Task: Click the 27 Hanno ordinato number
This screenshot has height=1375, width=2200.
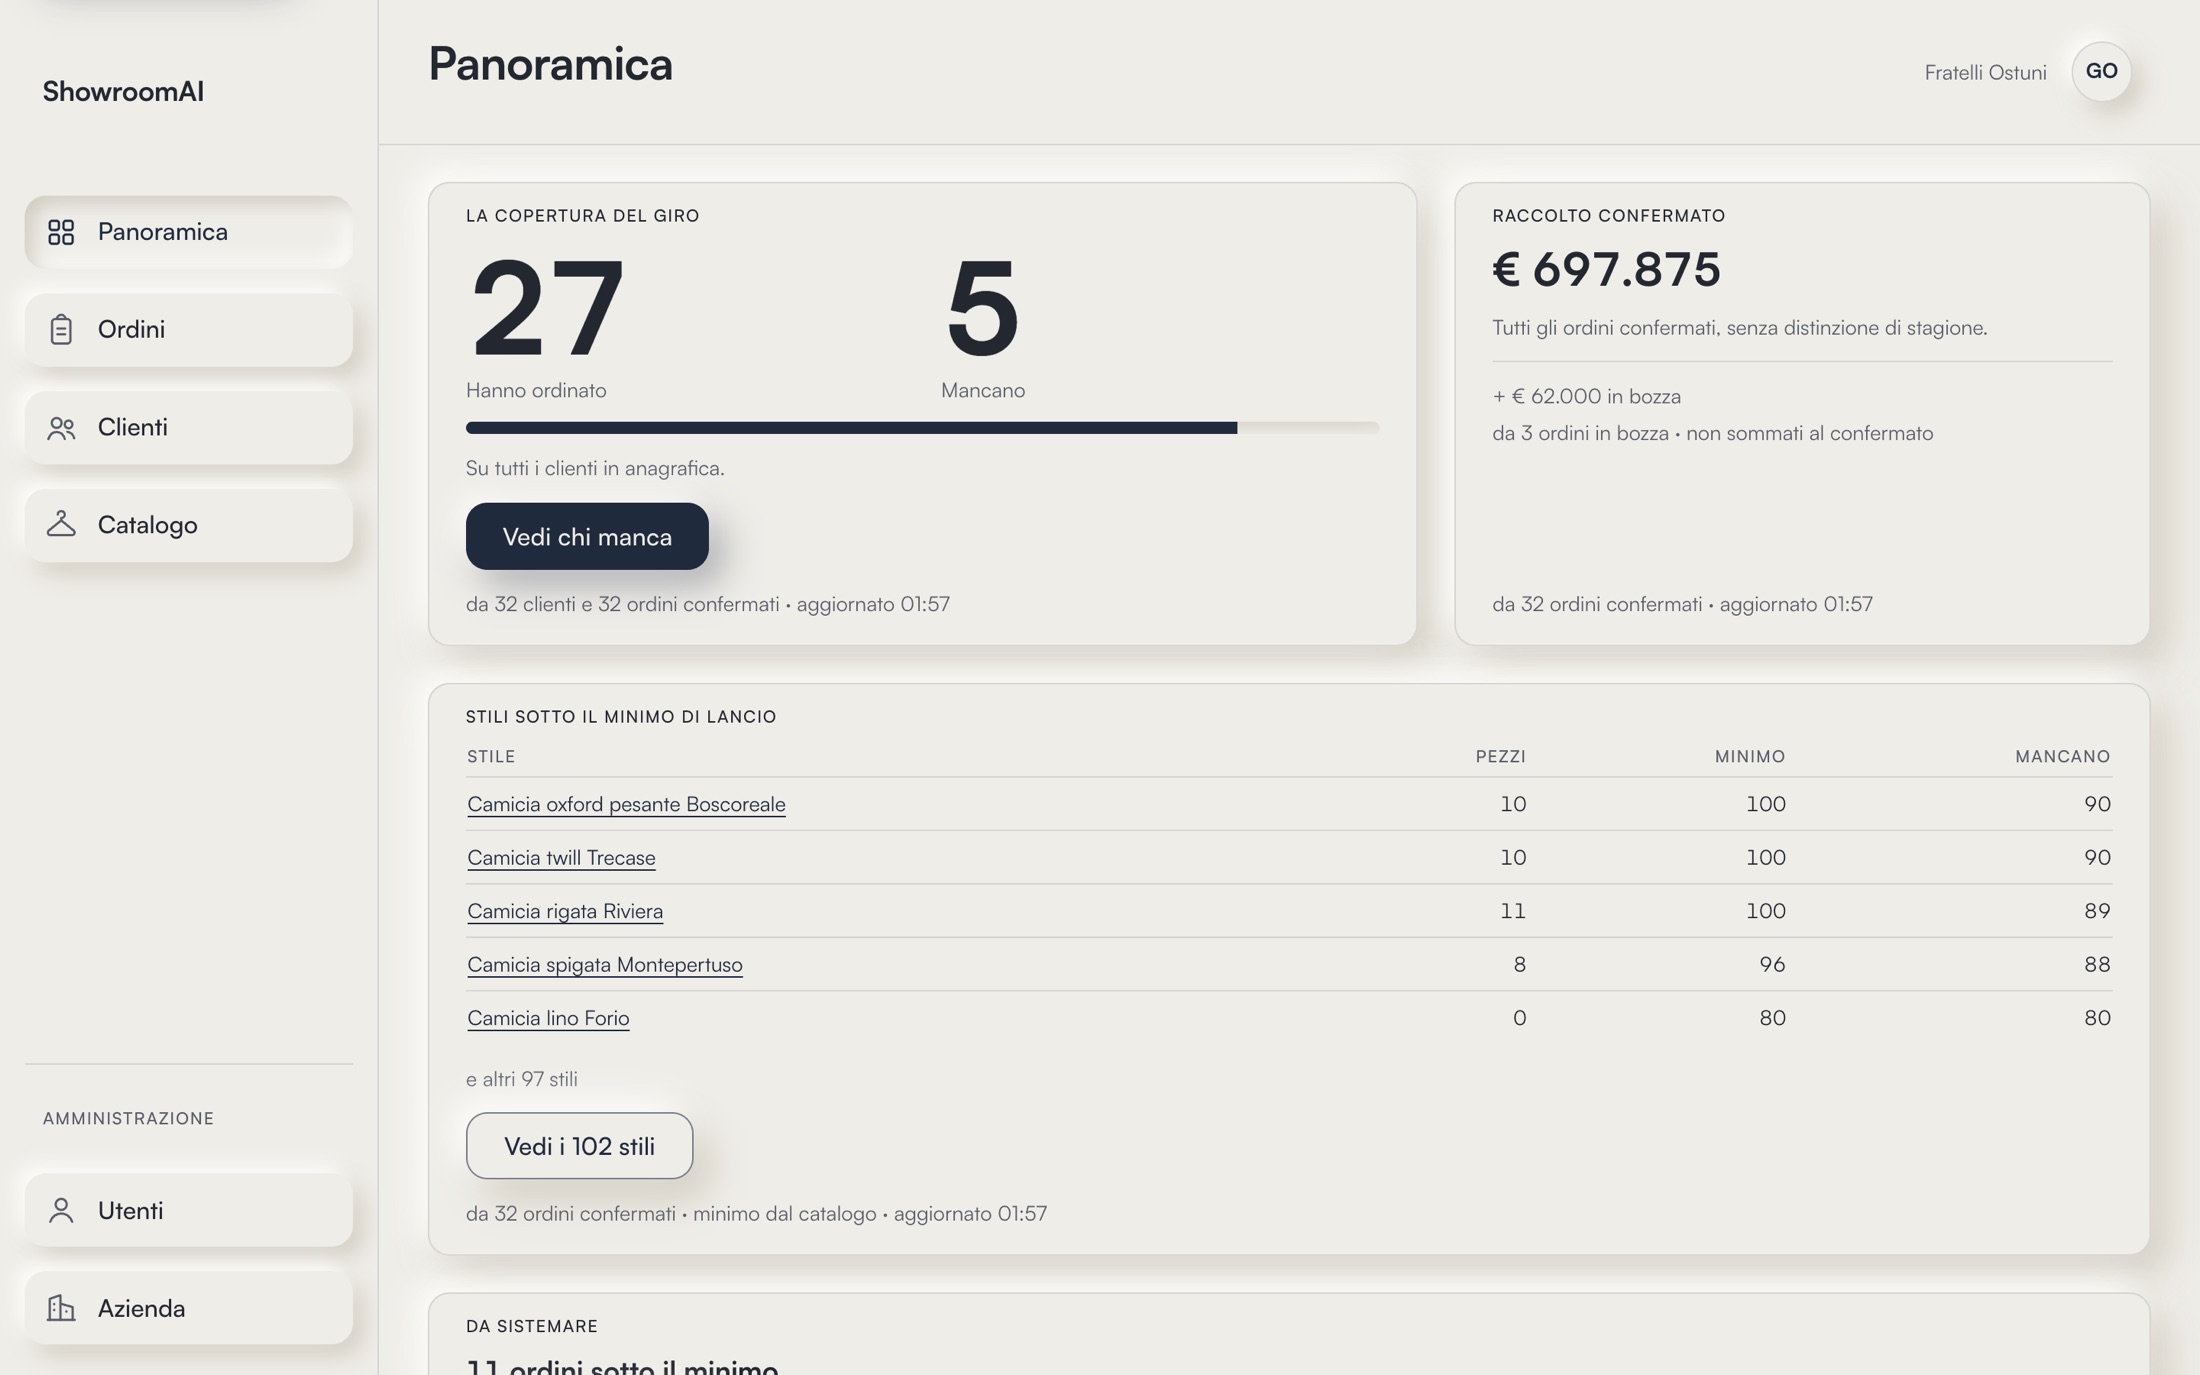Action: [547, 308]
